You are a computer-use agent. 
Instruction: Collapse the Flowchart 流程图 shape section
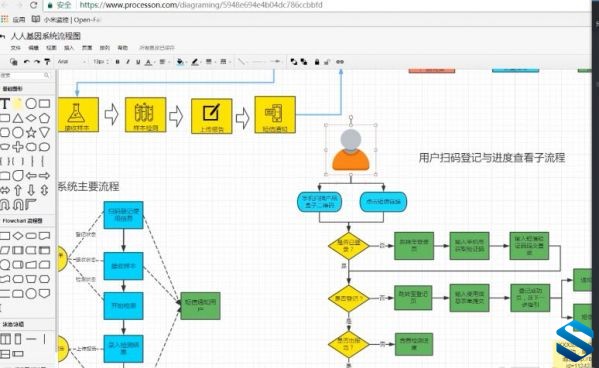(22, 221)
